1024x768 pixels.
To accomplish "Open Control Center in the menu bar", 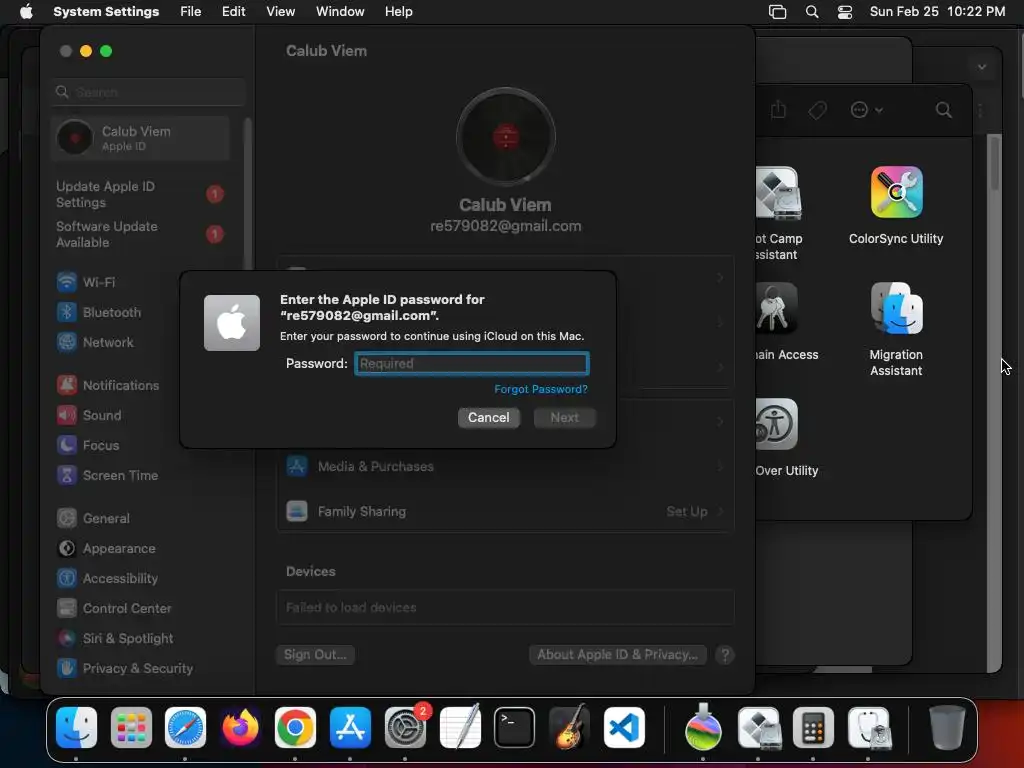I will 844,12.
